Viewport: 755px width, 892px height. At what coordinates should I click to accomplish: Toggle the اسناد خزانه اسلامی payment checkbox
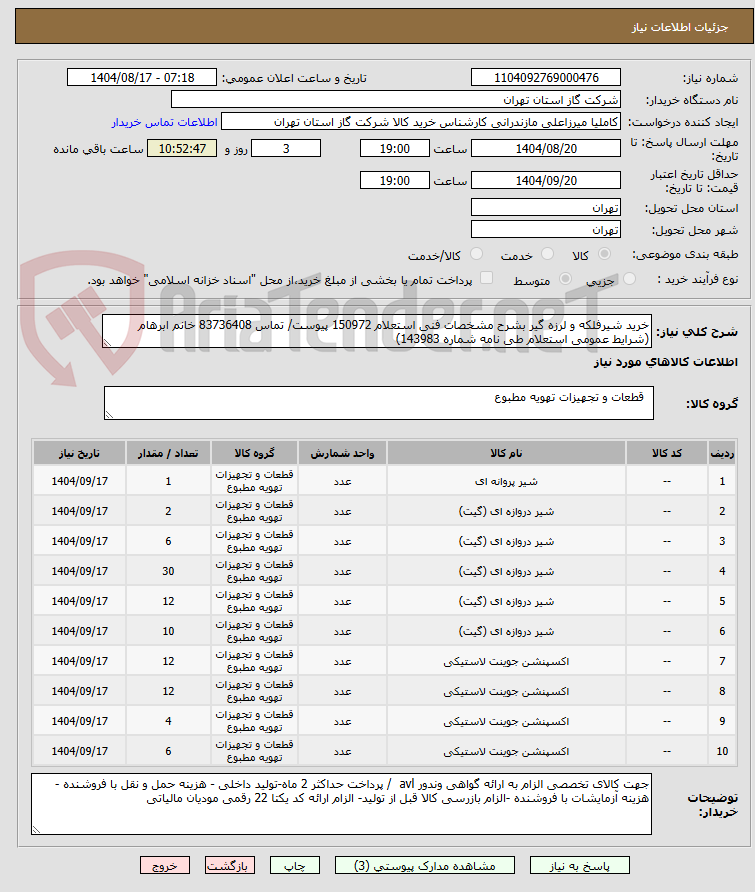click(x=486, y=278)
